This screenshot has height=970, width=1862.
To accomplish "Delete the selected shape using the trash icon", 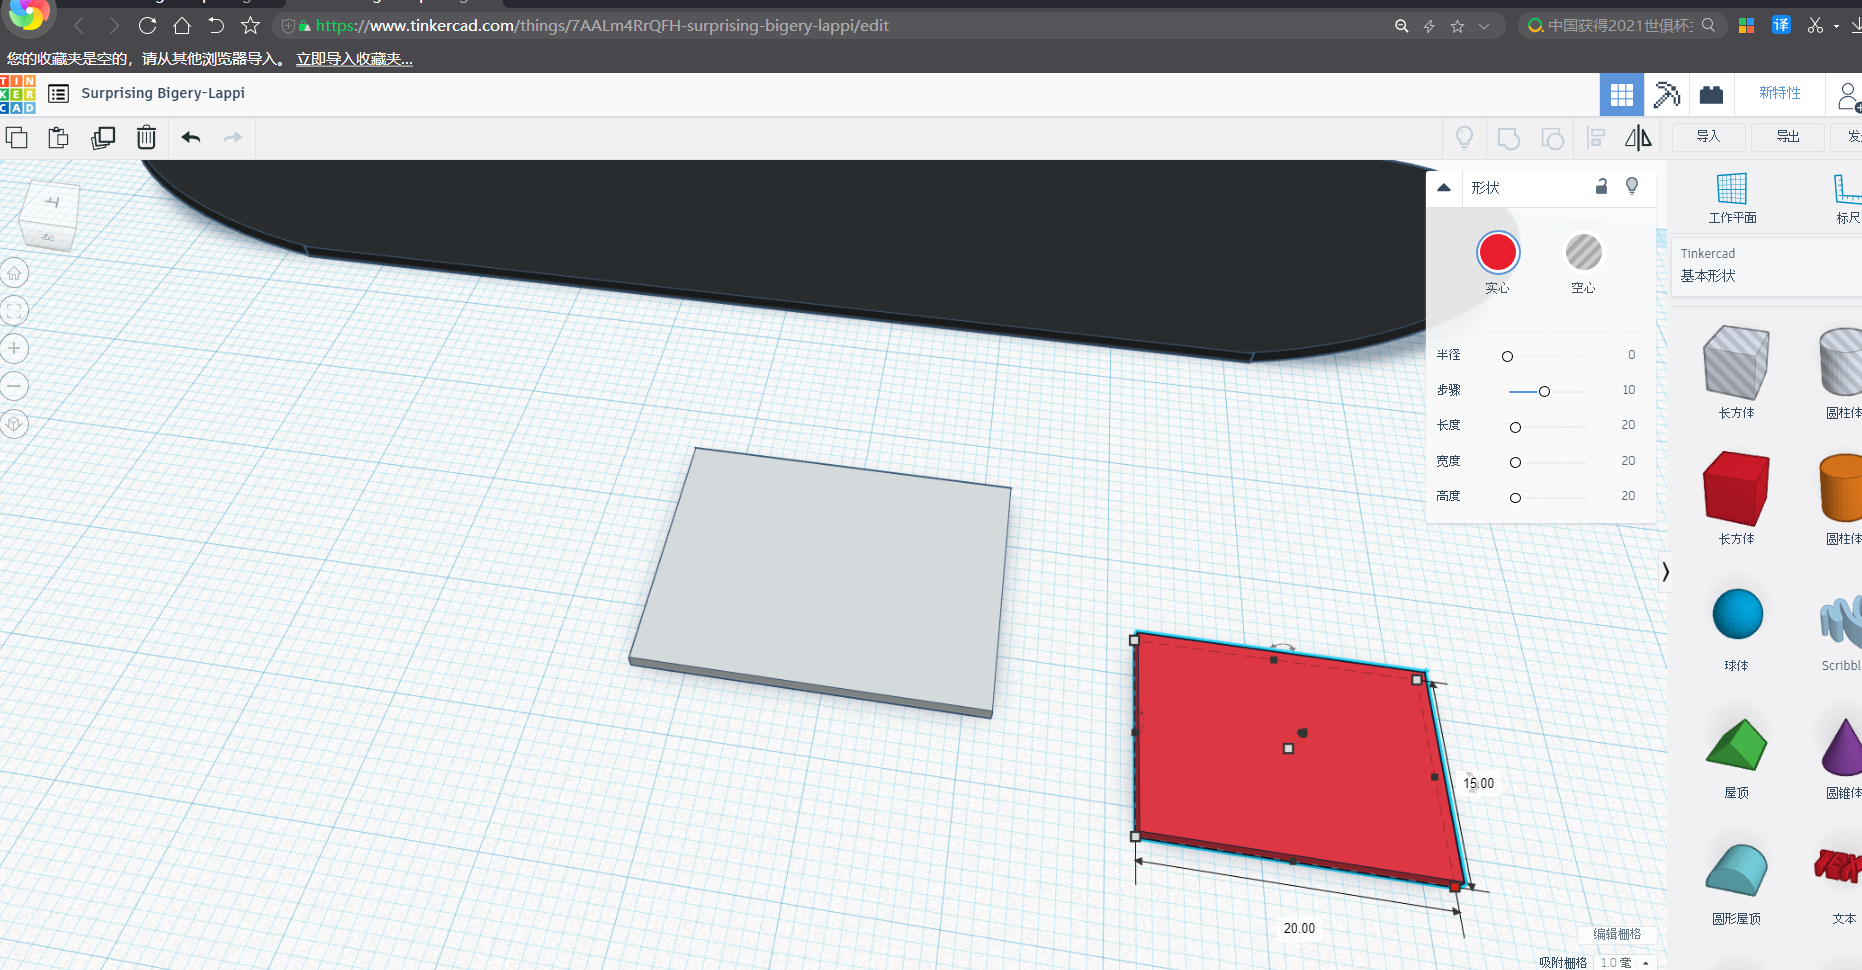I will [146, 137].
